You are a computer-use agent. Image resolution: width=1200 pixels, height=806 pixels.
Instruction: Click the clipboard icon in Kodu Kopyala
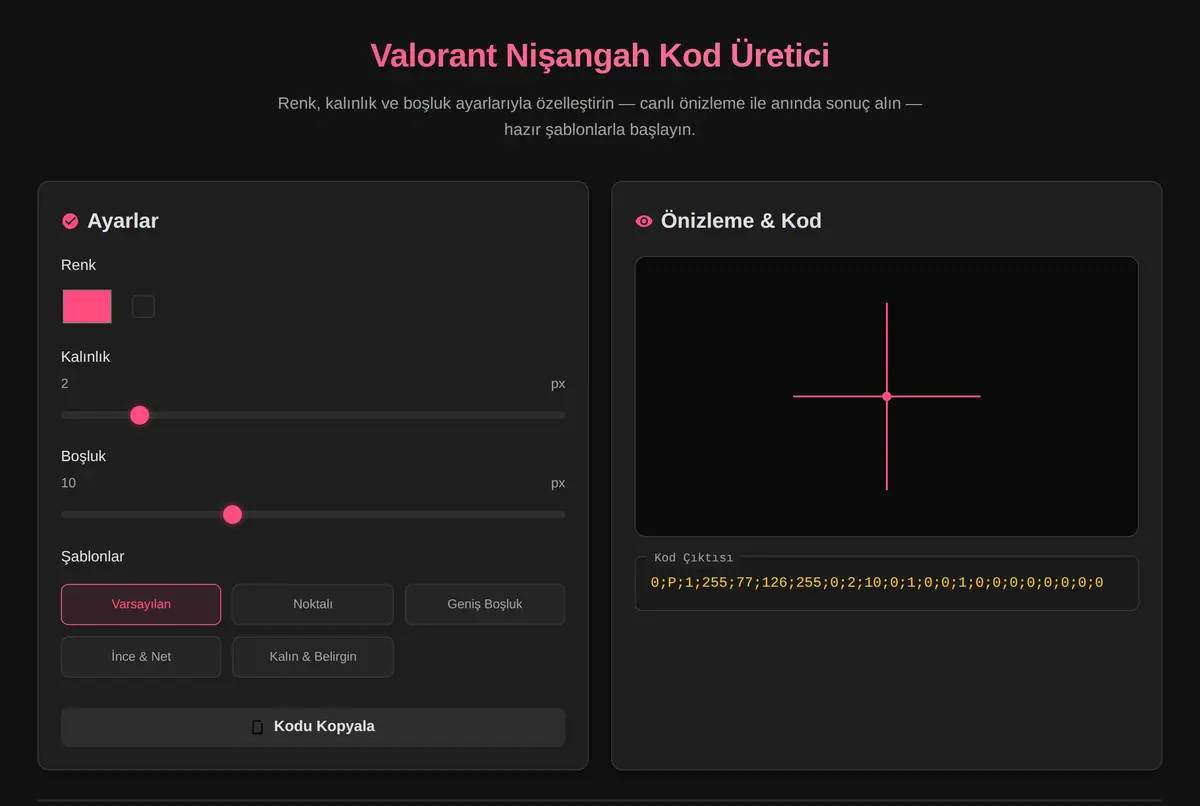point(258,727)
